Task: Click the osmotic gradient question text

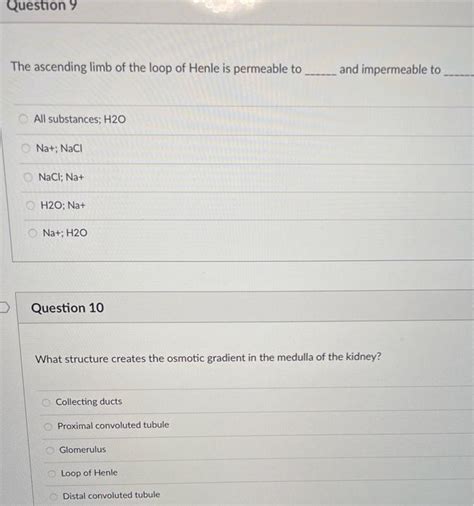Action: tap(208, 358)
